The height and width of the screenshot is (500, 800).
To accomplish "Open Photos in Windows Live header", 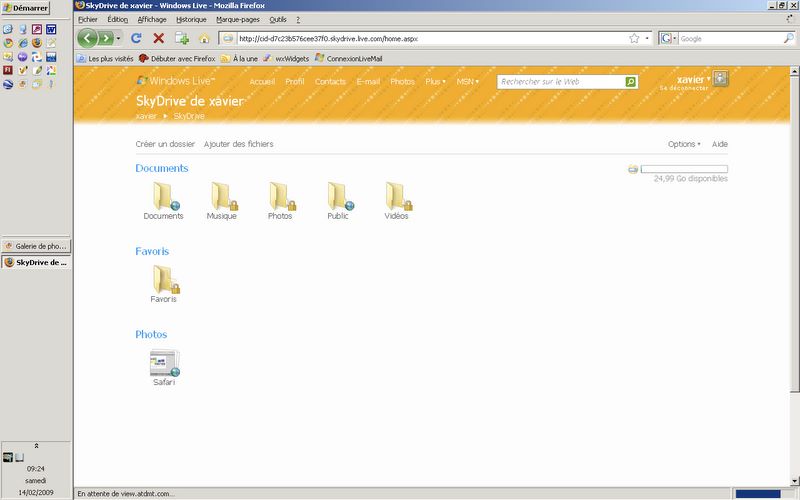I will coord(403,82).
